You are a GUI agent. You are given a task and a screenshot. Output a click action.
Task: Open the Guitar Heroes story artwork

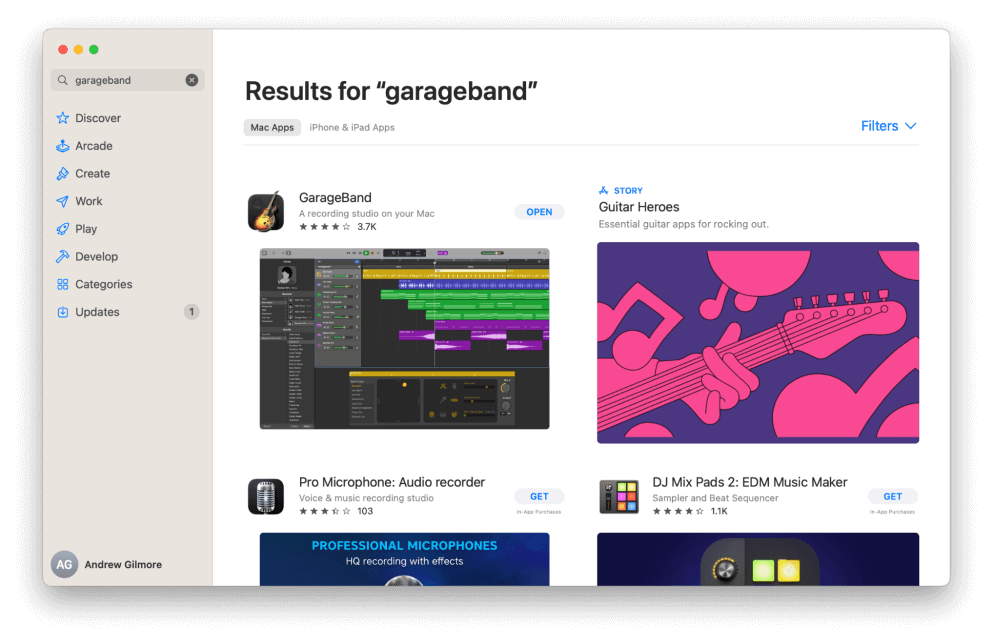coord(758,343)
